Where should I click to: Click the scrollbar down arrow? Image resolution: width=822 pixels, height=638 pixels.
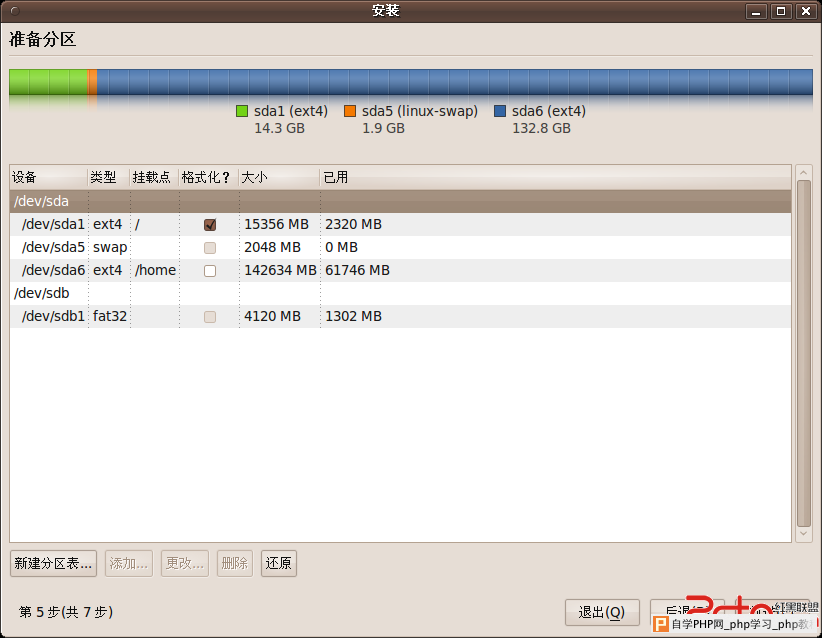[804, 534]
